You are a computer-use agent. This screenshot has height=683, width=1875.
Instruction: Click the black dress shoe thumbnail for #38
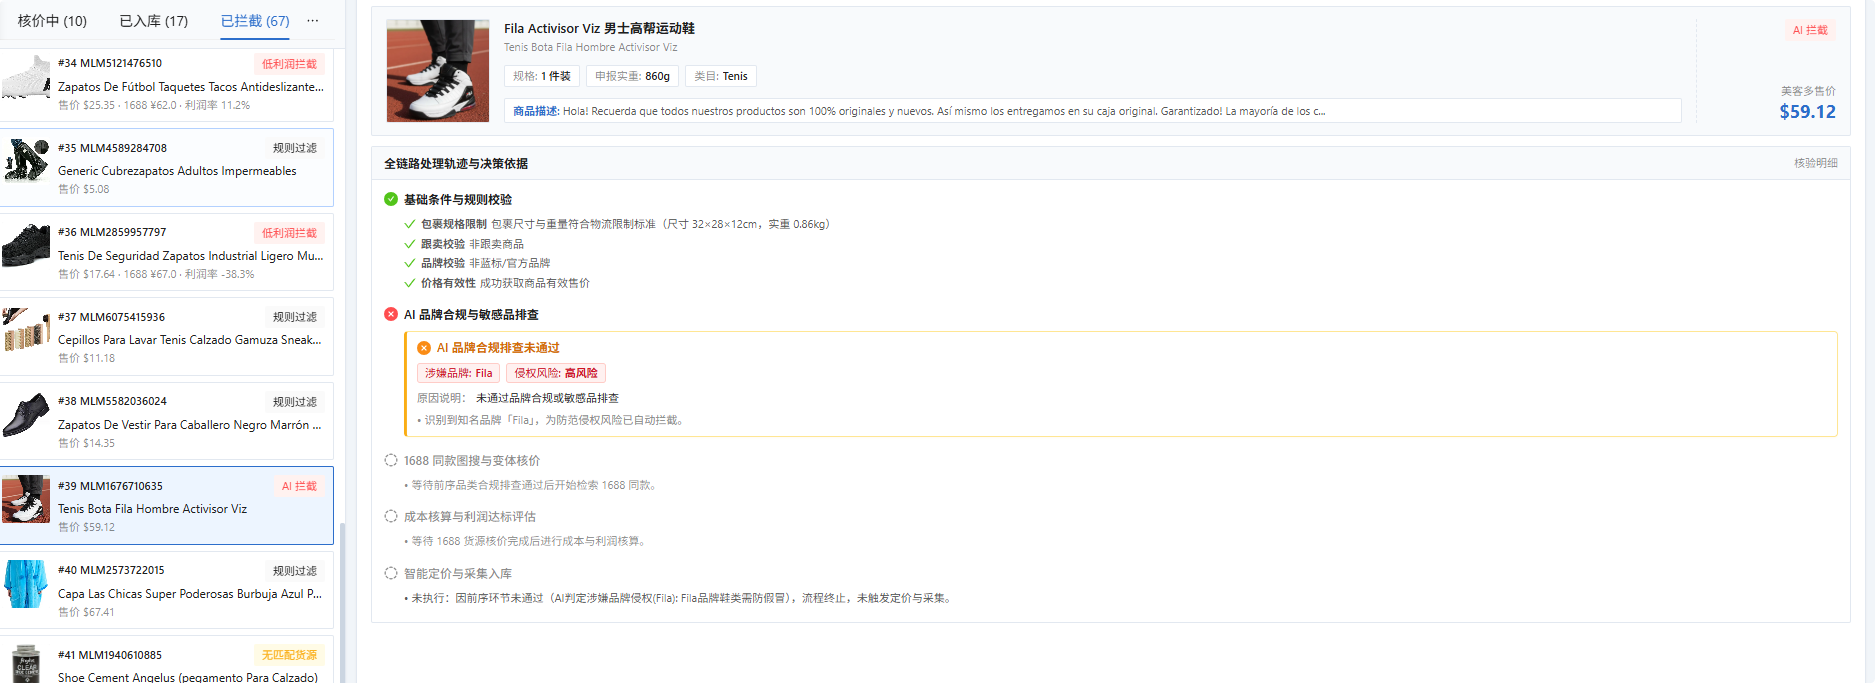pos(26,415)
